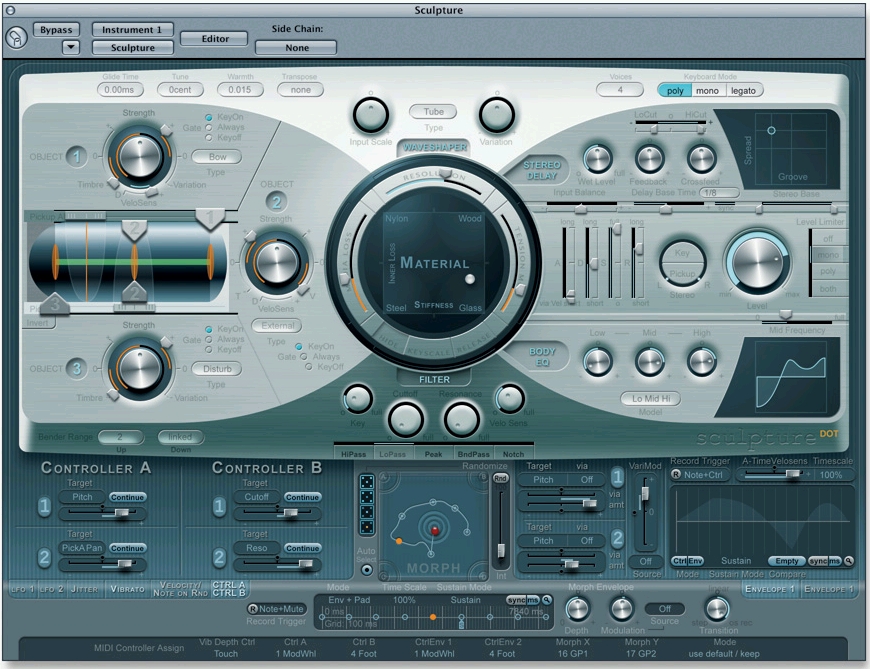Open the Body EQ Model menu Lo Mid Hi
This screenshot has width=870, height=669.
point(650,398)
